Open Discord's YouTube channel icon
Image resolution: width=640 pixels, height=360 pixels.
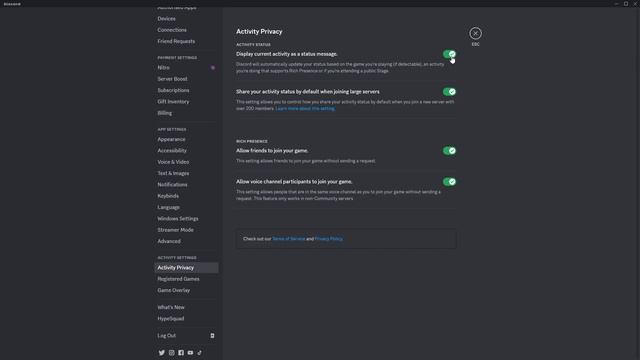click(190, 353)
